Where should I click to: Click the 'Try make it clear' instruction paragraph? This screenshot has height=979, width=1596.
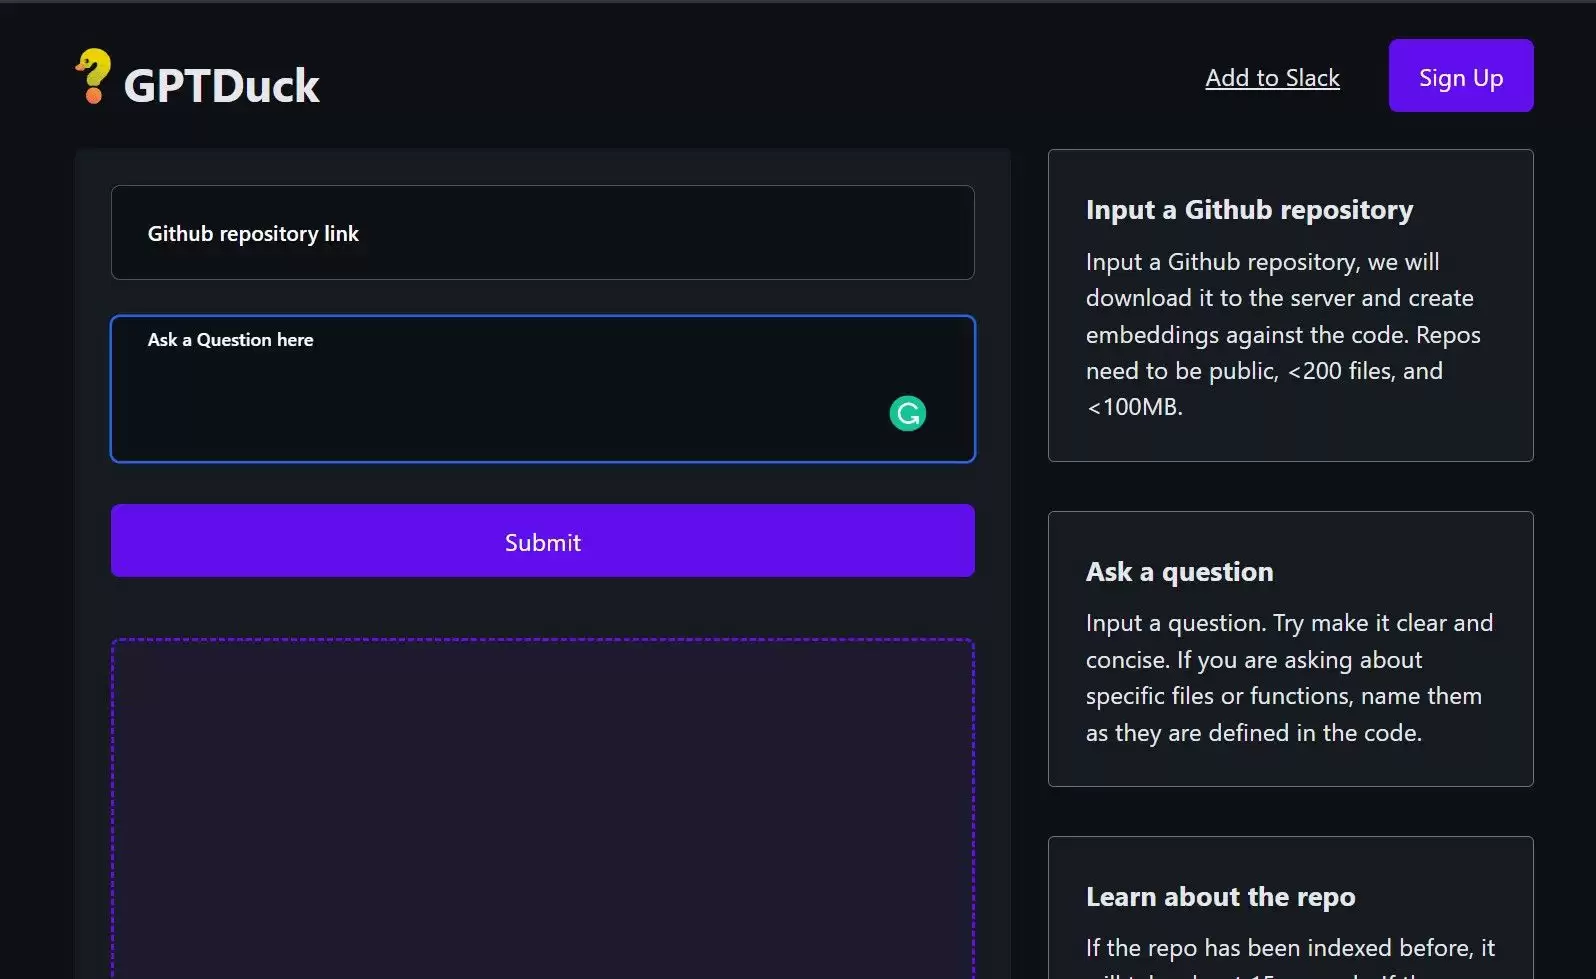point(1289,623)
